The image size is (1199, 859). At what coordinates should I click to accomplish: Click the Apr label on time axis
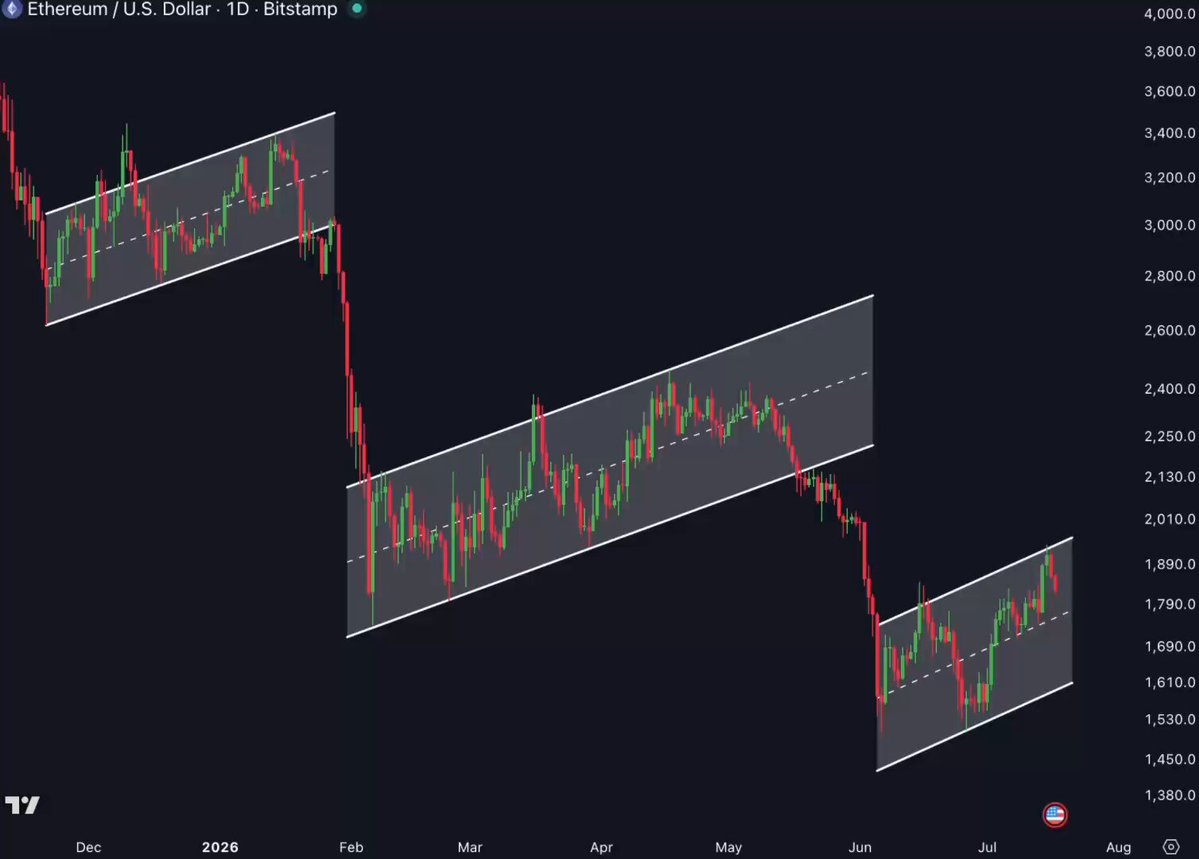pyautogui.click(x=601, y=847)
